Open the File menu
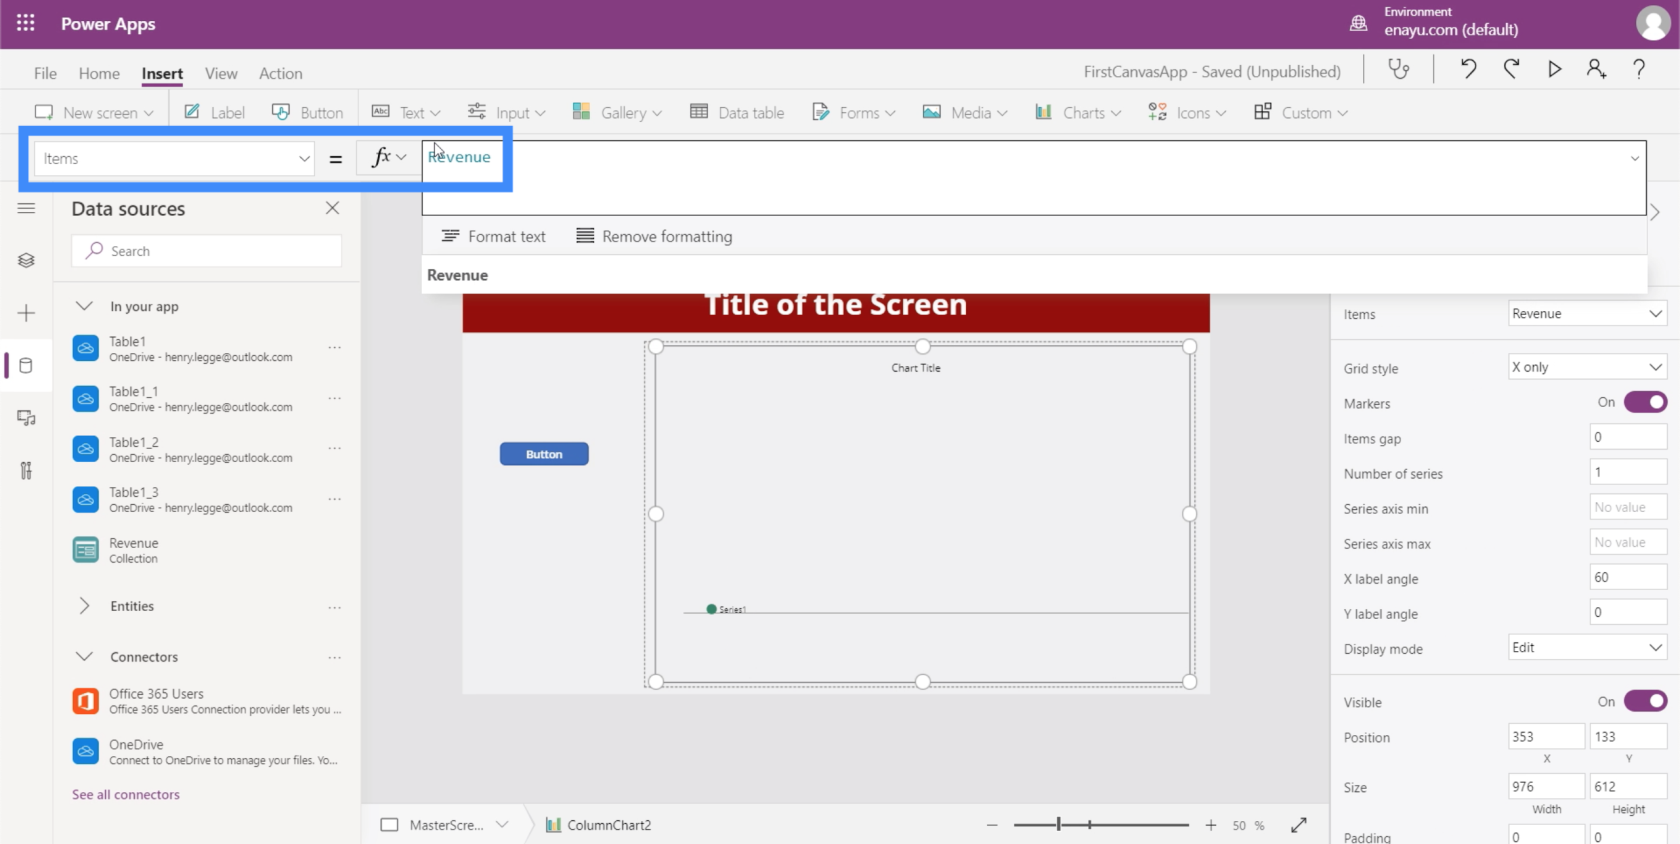This screenshot has width=1680, height=844. (x=45, y=73)
